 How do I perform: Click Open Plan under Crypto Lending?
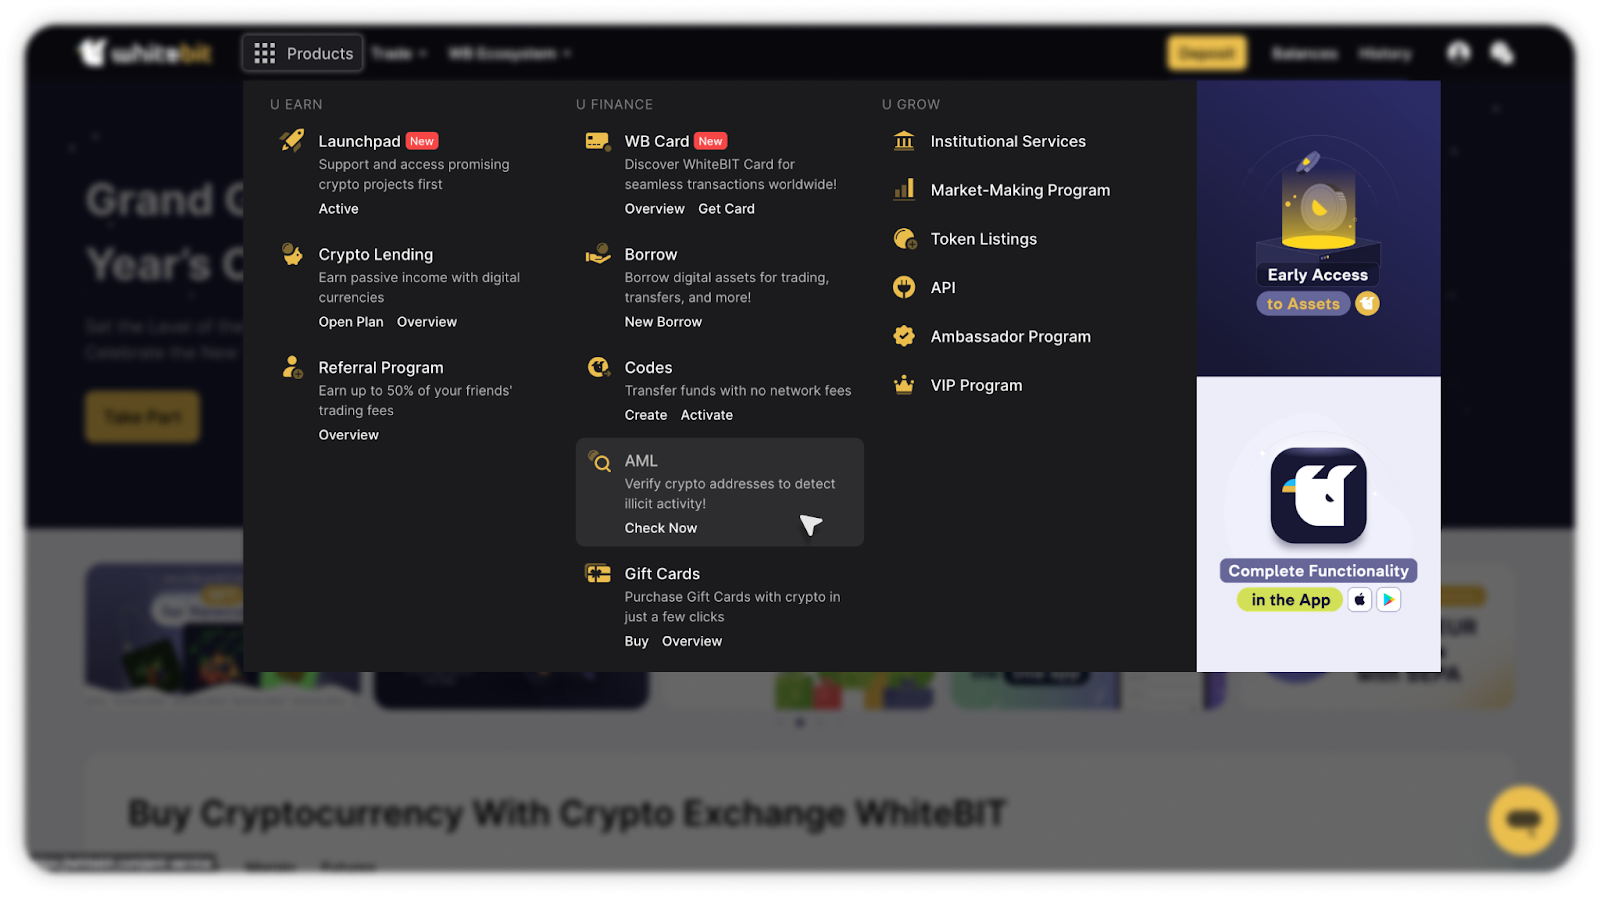pos(351,322)
